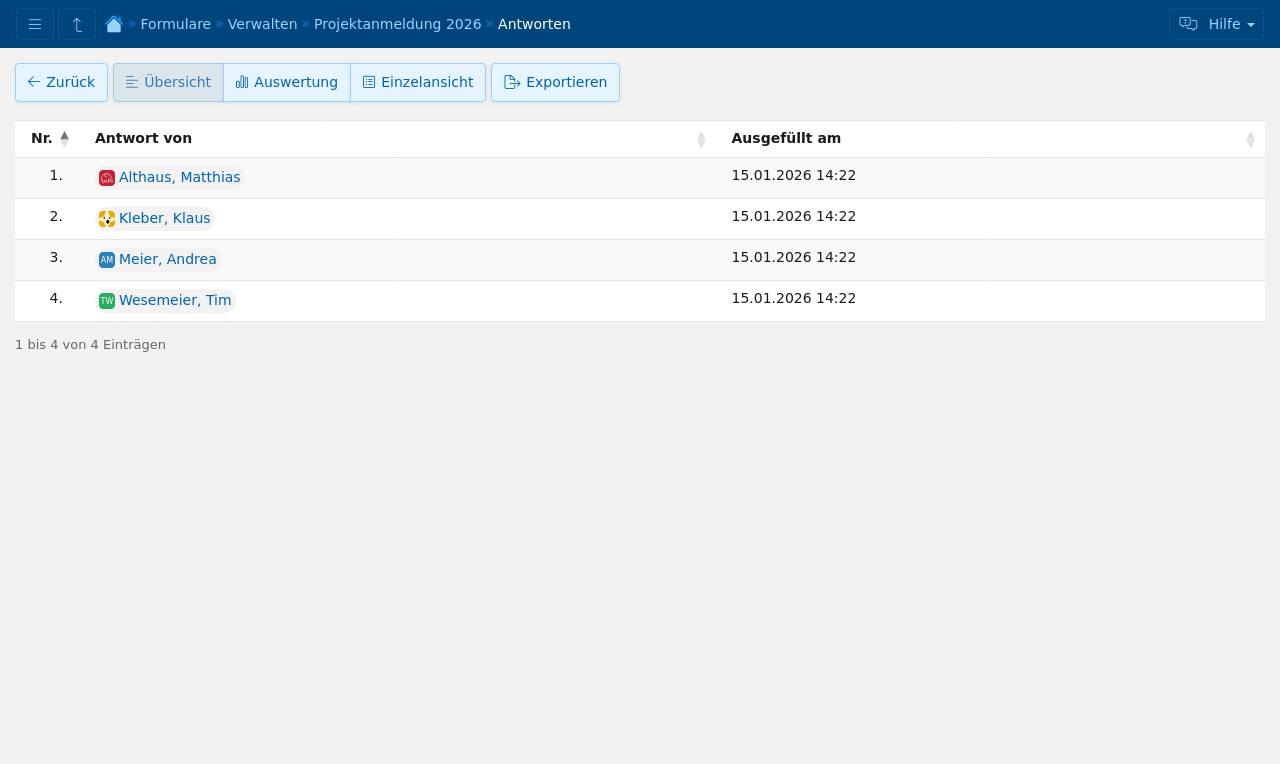The image size is (1280, 764).
Task: Click Klaus Kleber's yellow avatar icon
Action: 107,219
